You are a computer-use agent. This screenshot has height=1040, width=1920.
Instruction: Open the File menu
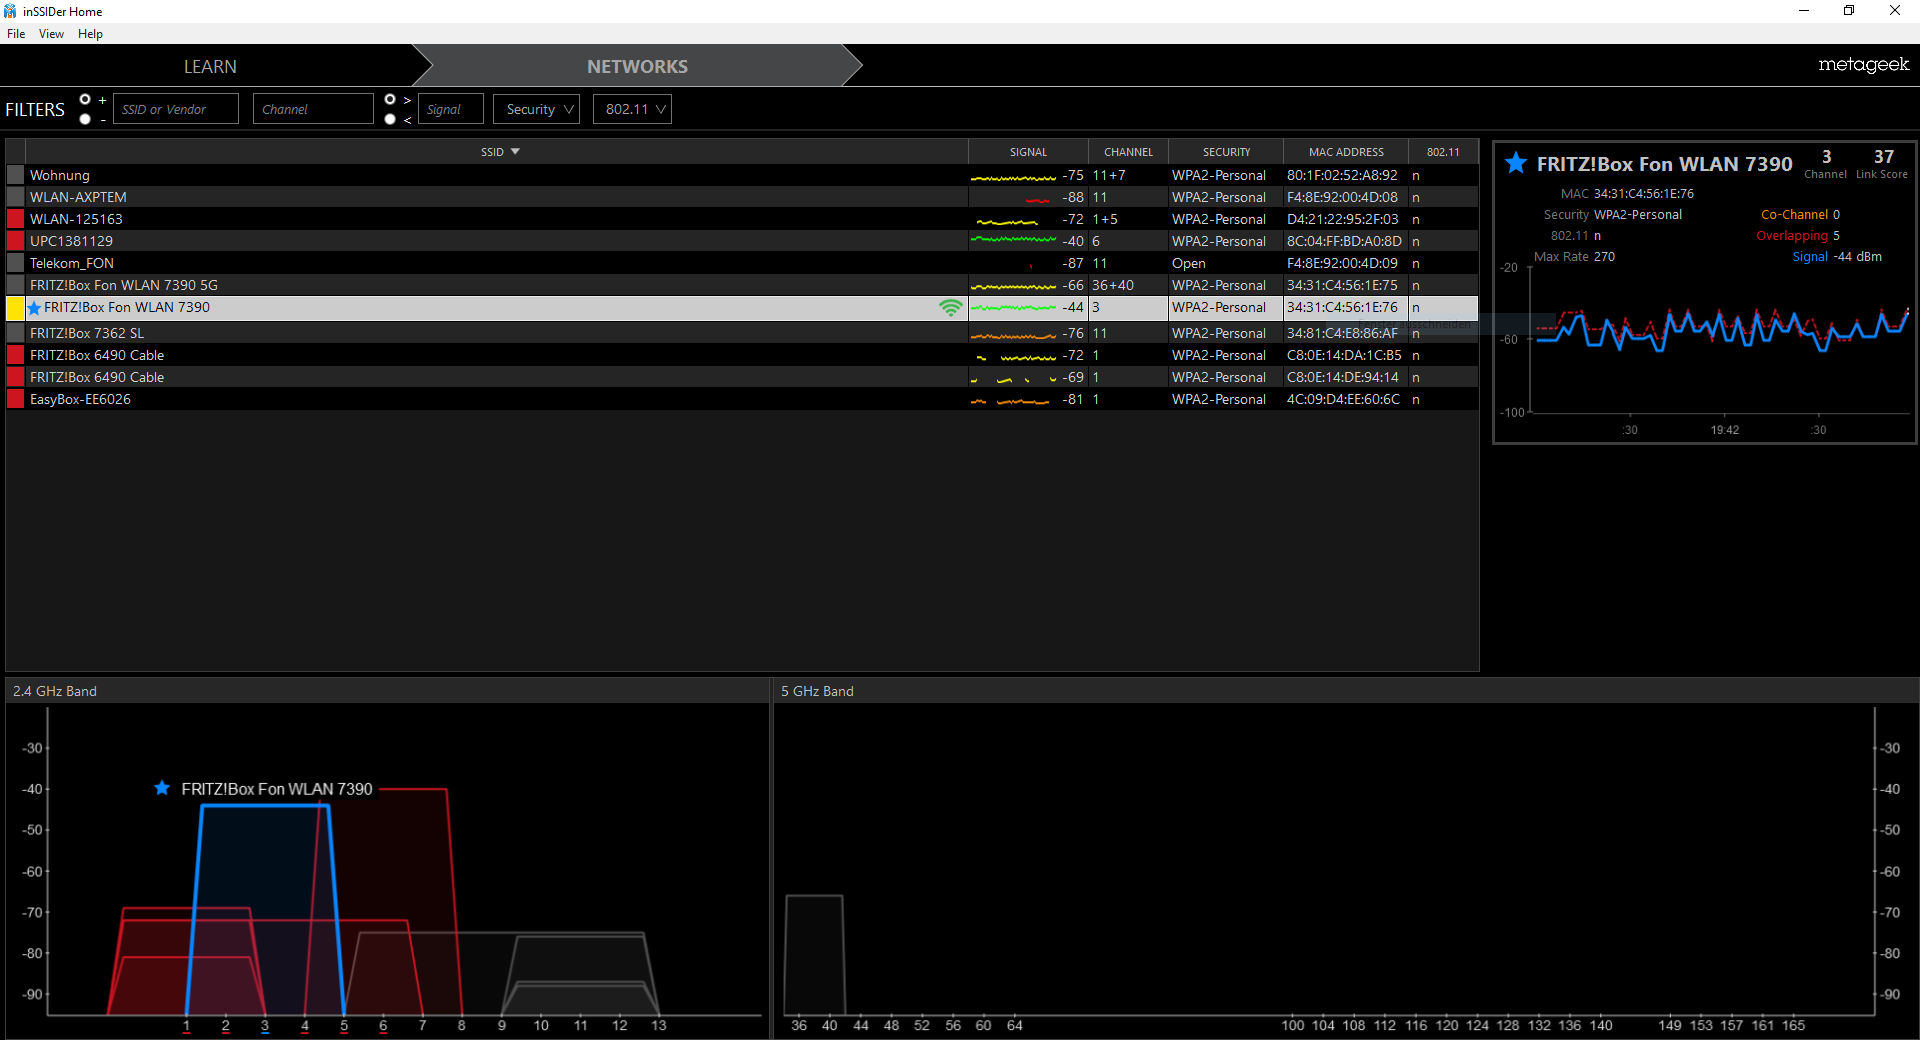16,34
